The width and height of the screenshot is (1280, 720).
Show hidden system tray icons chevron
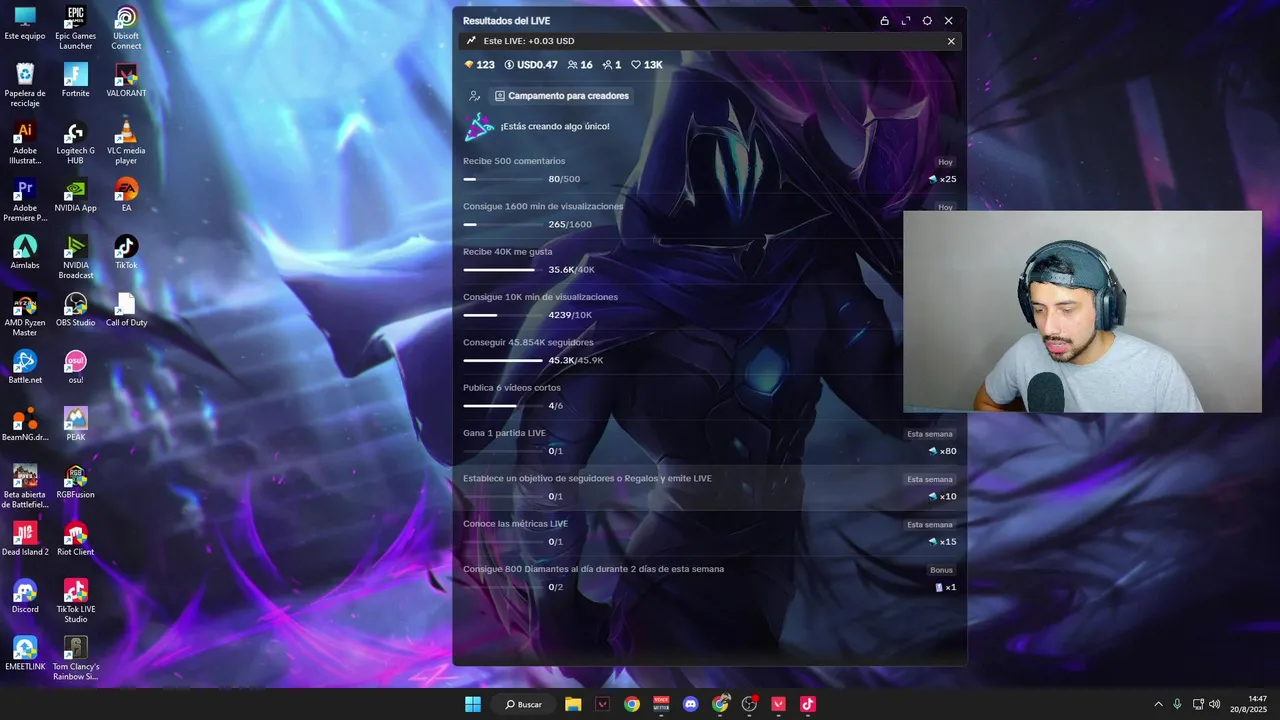(1158, 704)
